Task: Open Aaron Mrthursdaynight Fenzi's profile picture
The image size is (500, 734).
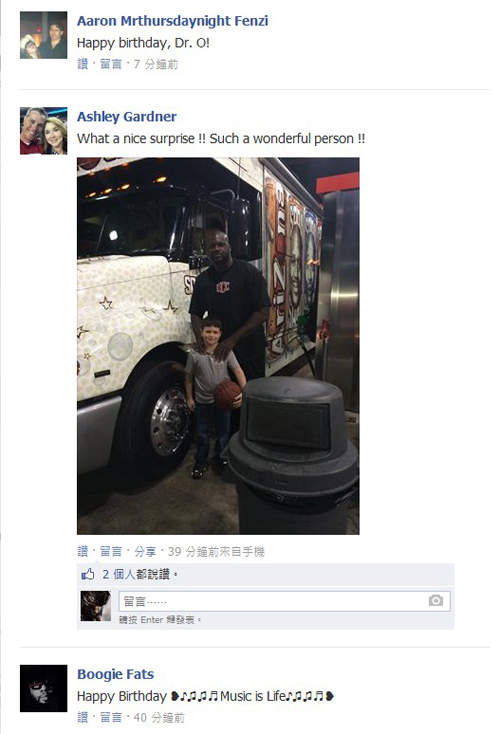Action: (x=44, y=35)
